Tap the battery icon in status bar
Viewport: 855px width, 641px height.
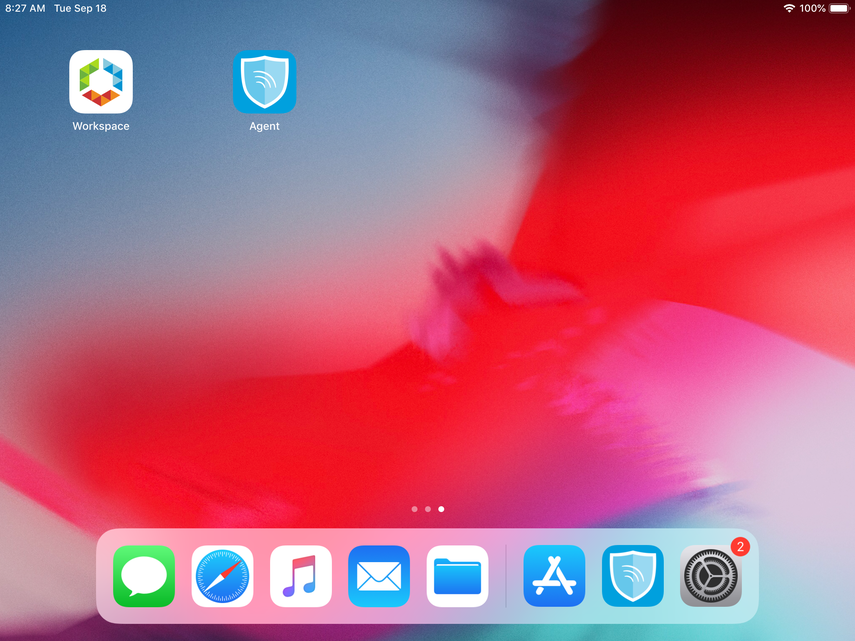coord(838,8)
